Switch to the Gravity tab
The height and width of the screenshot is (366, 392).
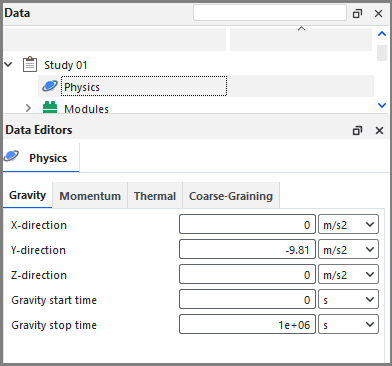28,195
